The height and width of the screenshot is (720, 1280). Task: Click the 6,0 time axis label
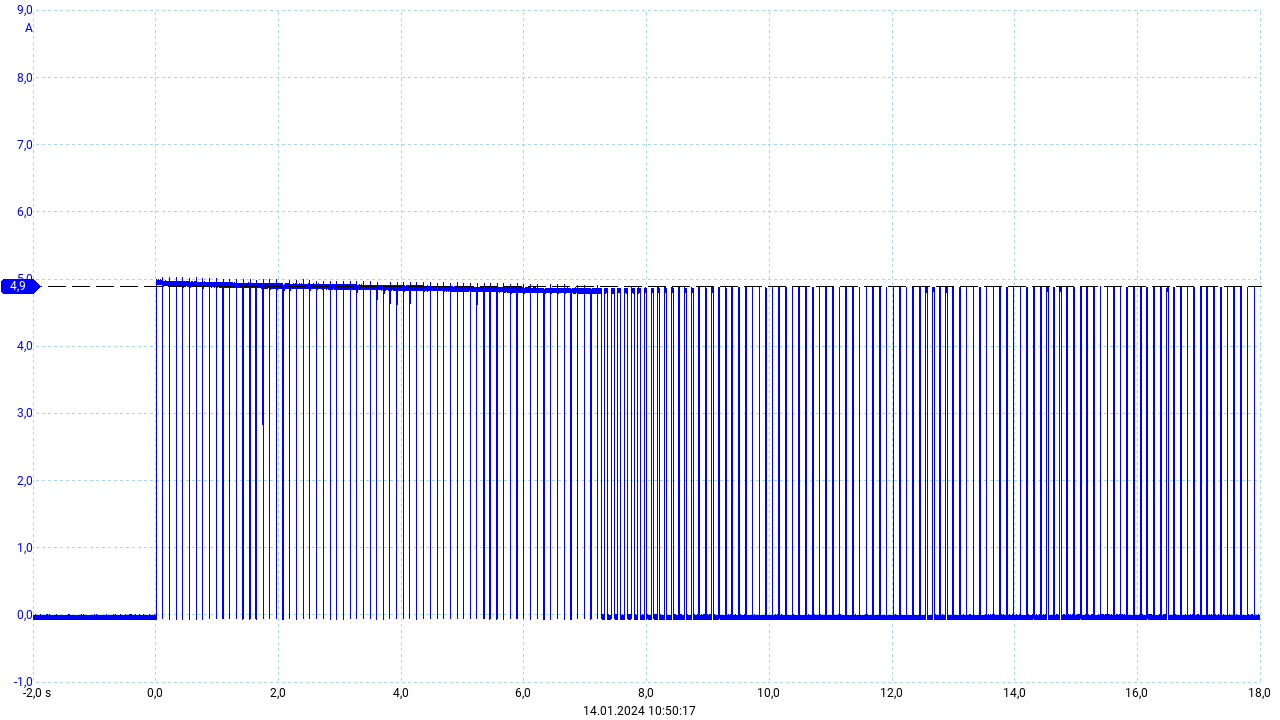click(523, 693)
